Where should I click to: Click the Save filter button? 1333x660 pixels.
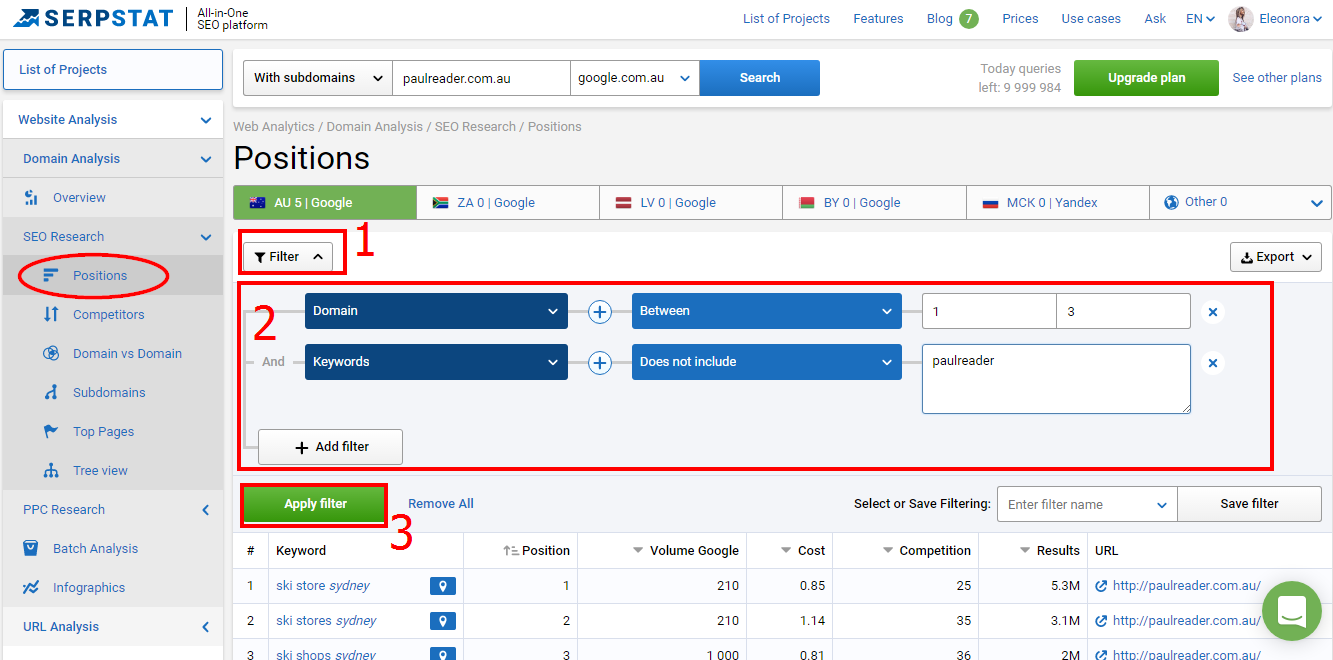coord(1250,504)
